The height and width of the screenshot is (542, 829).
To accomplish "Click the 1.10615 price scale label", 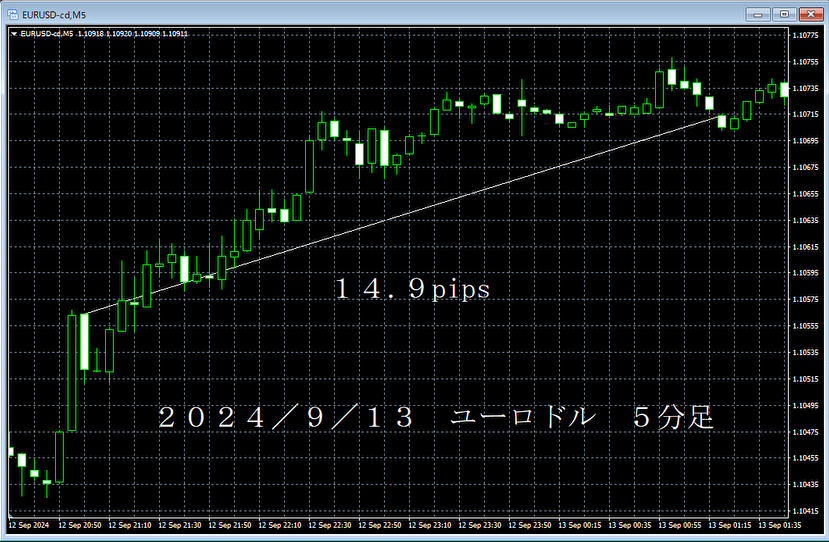I will click(806, 247).
